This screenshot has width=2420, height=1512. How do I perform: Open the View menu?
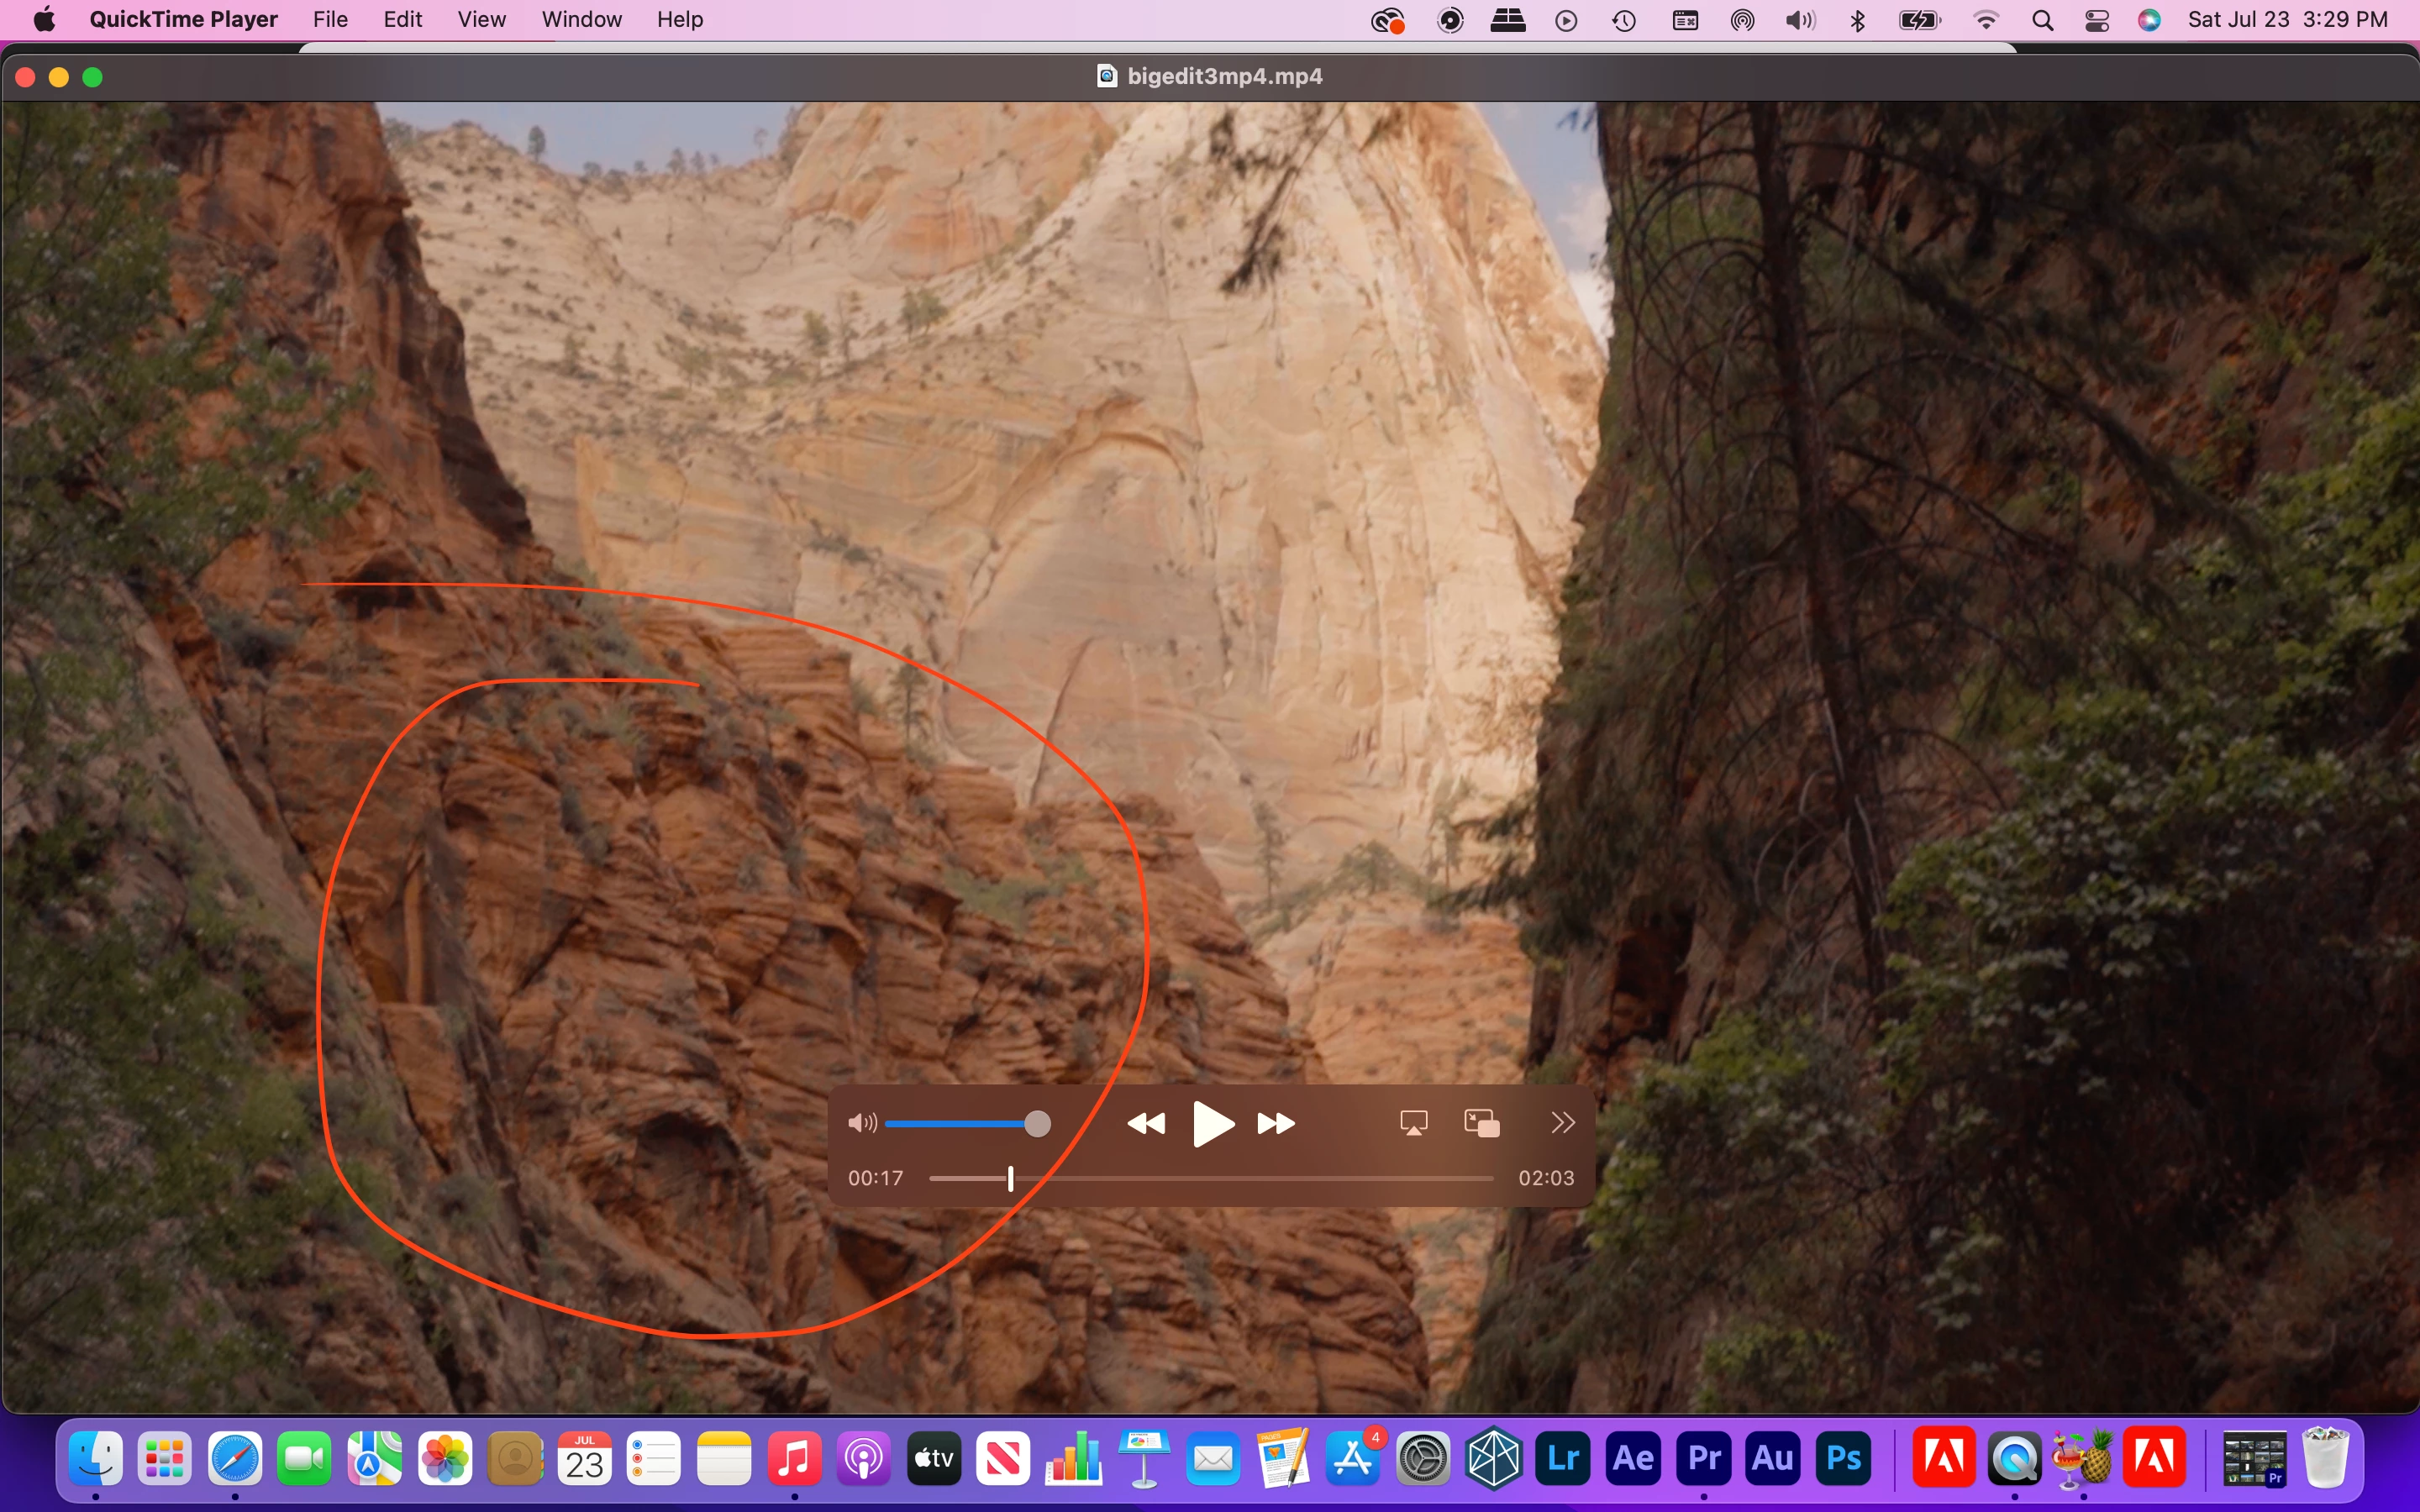coord(481,20)
